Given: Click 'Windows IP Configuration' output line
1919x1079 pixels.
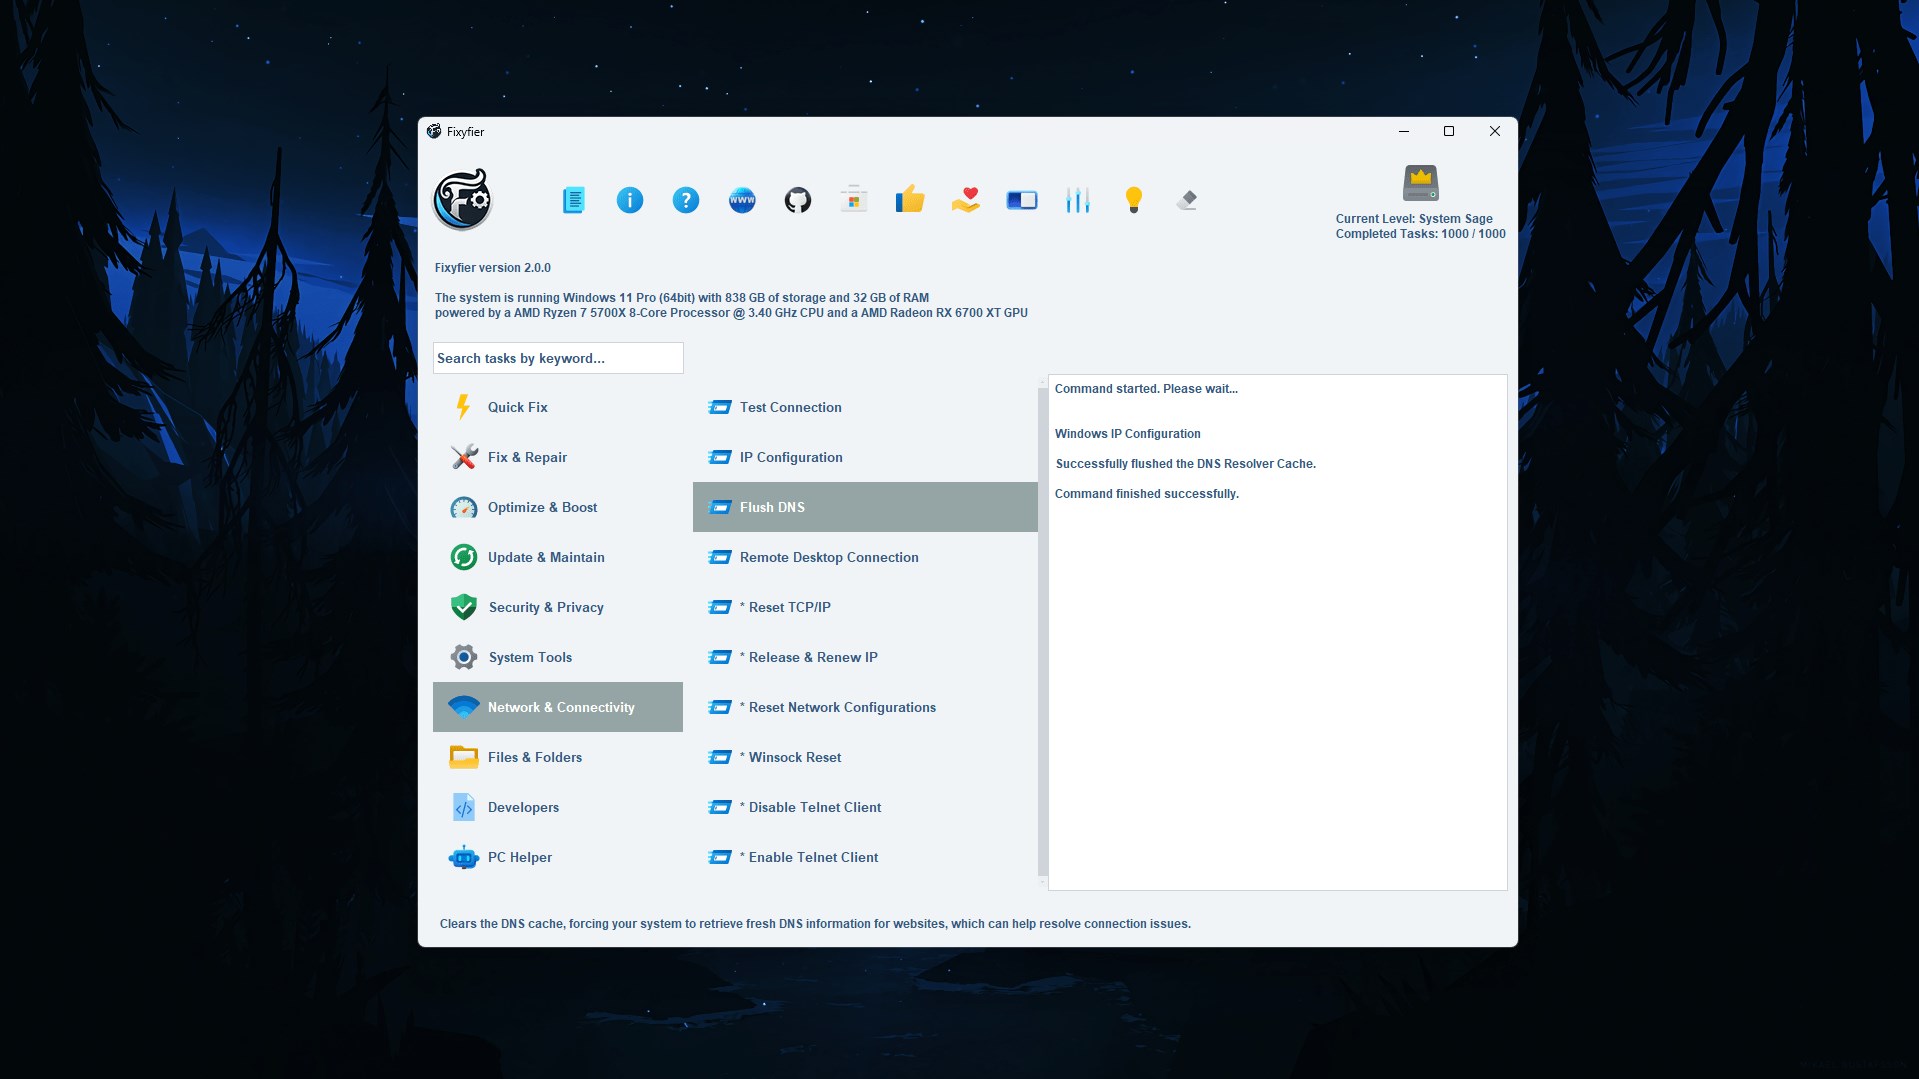Looking at the screenshot, I should 1128,434.
